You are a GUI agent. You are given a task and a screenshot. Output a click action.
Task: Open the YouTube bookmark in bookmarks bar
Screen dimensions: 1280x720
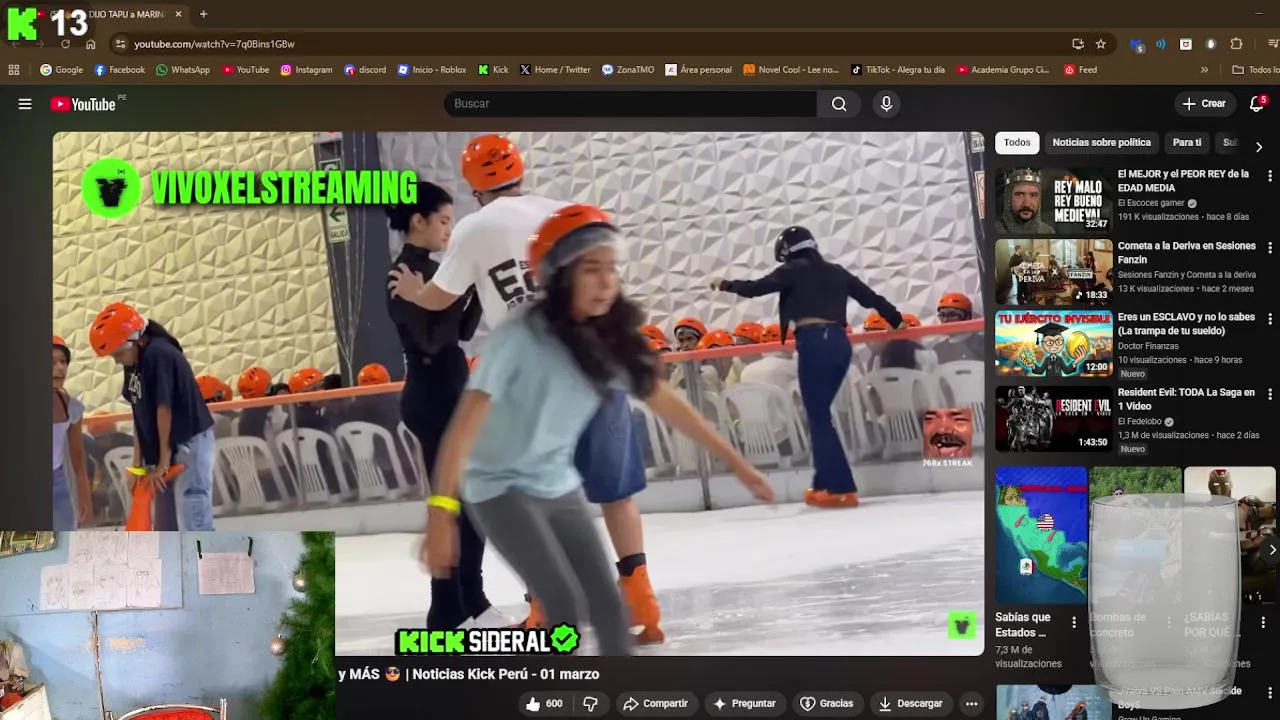click(x=246, y=70)
